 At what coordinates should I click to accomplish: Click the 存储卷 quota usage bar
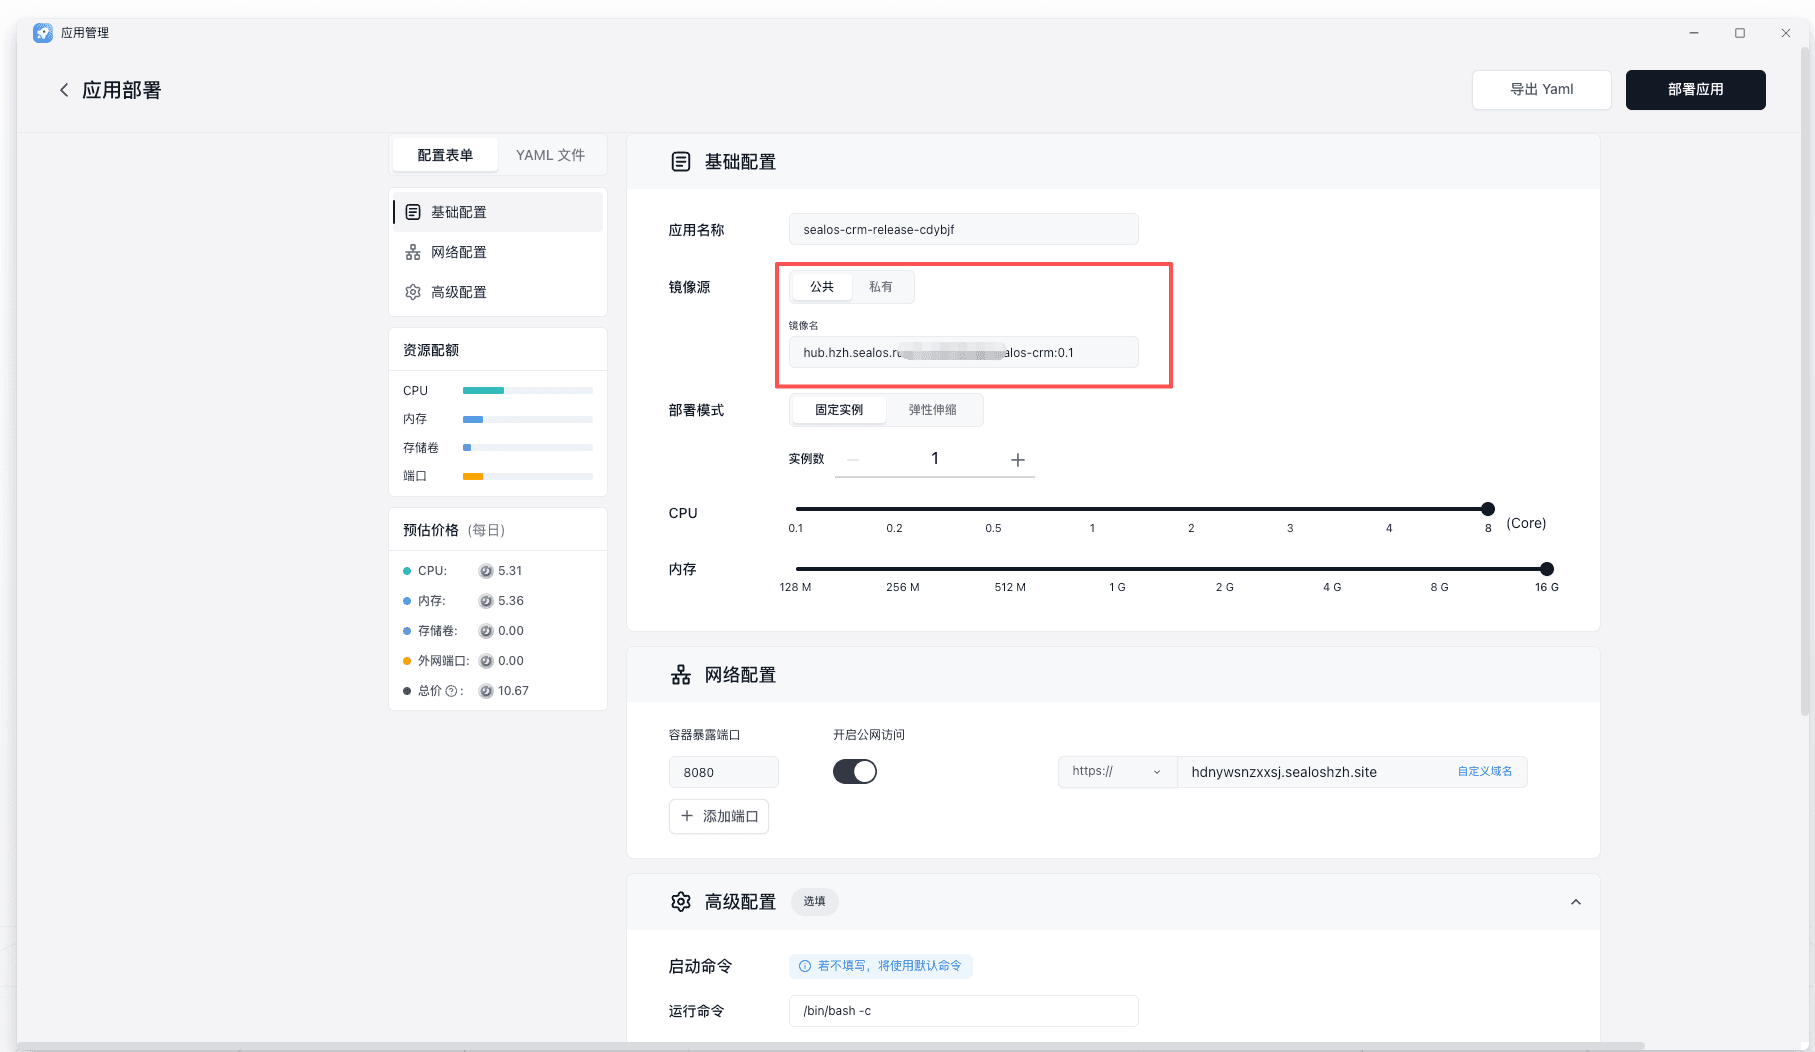(528, 447)
